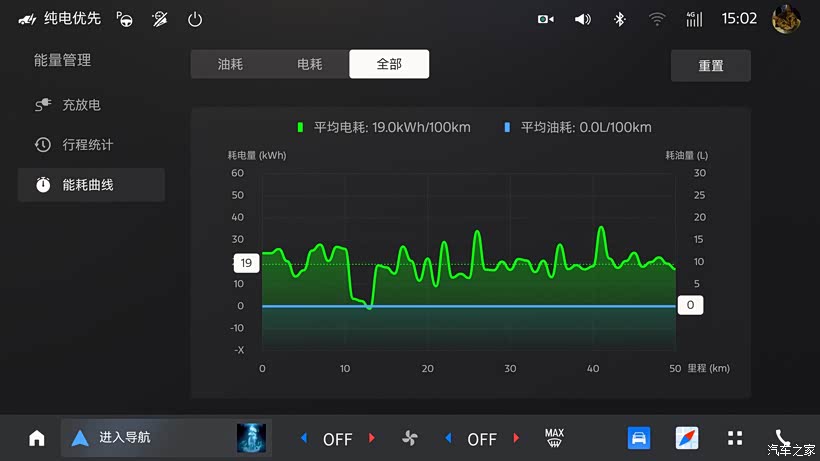The image size is (820, 461).
Task: Open the parking steering wheel assist icon
Action: click(x=124, y=19)
